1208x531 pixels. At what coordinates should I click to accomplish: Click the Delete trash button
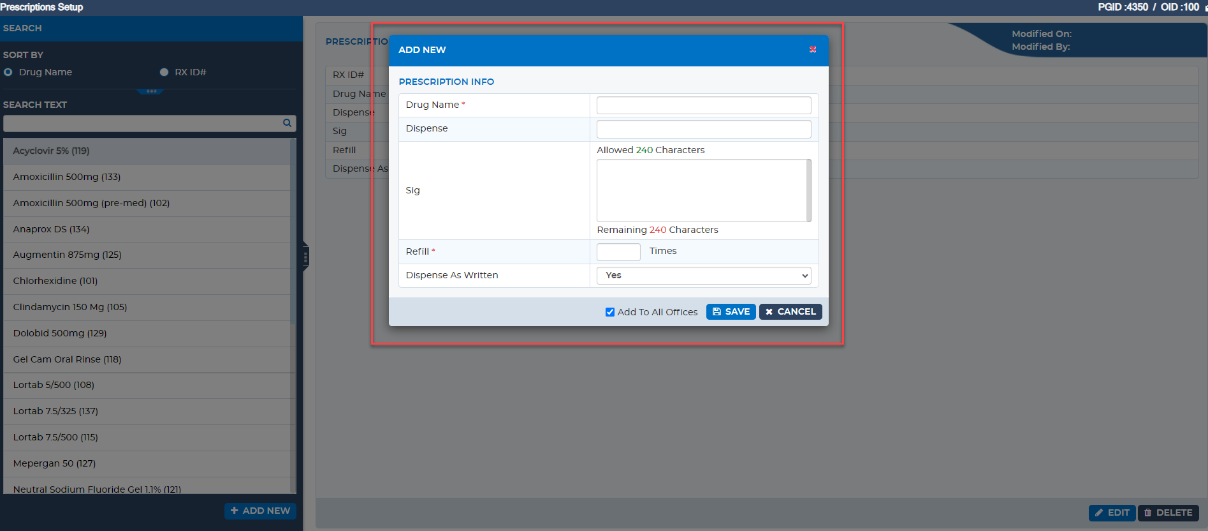coord(1168,513)
